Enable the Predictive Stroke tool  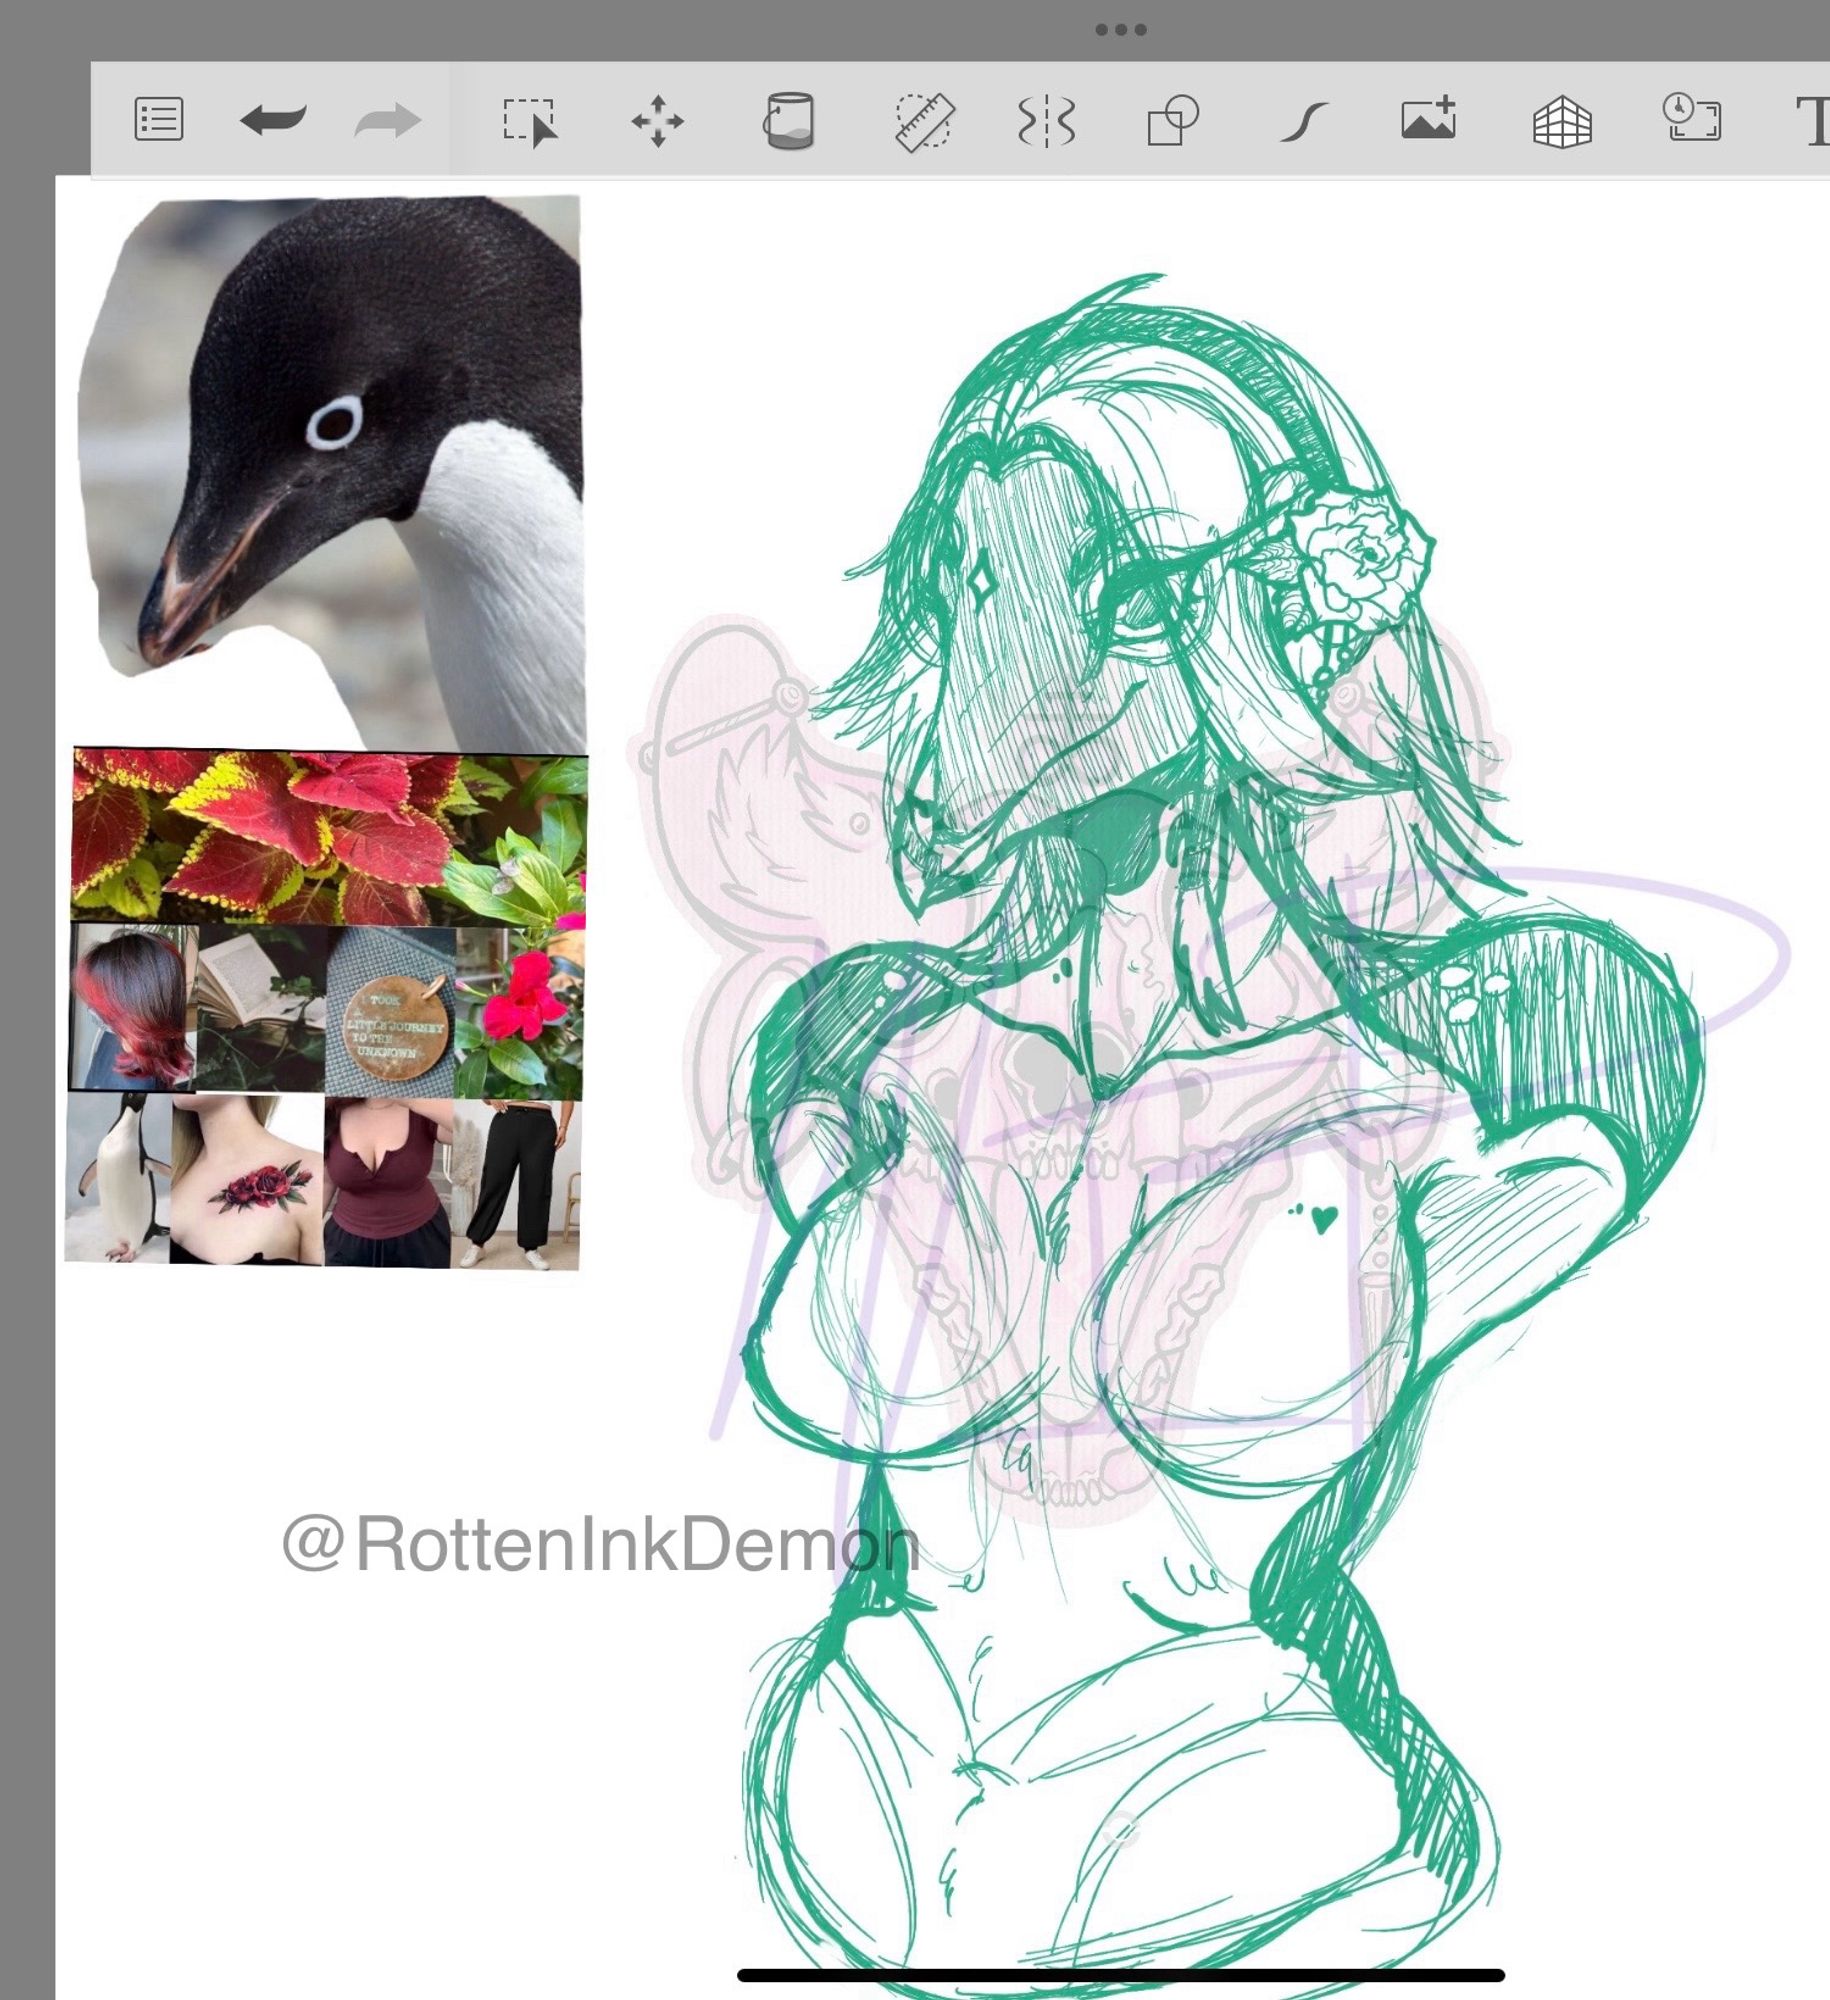(x=1304, y=123)
